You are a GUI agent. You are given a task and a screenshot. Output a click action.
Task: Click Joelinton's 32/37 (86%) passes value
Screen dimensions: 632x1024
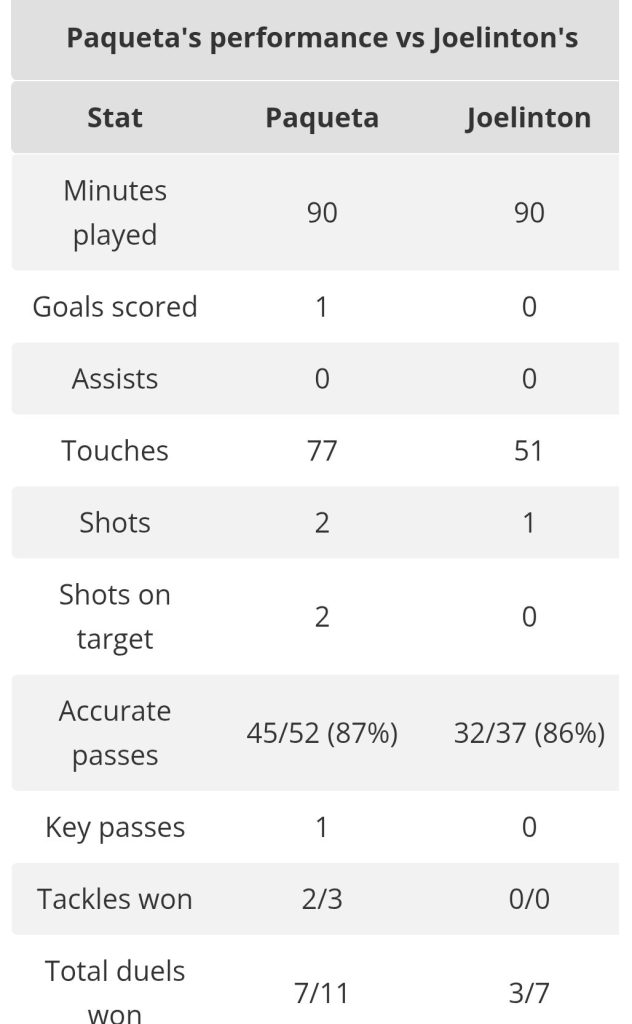pos(529,733)
